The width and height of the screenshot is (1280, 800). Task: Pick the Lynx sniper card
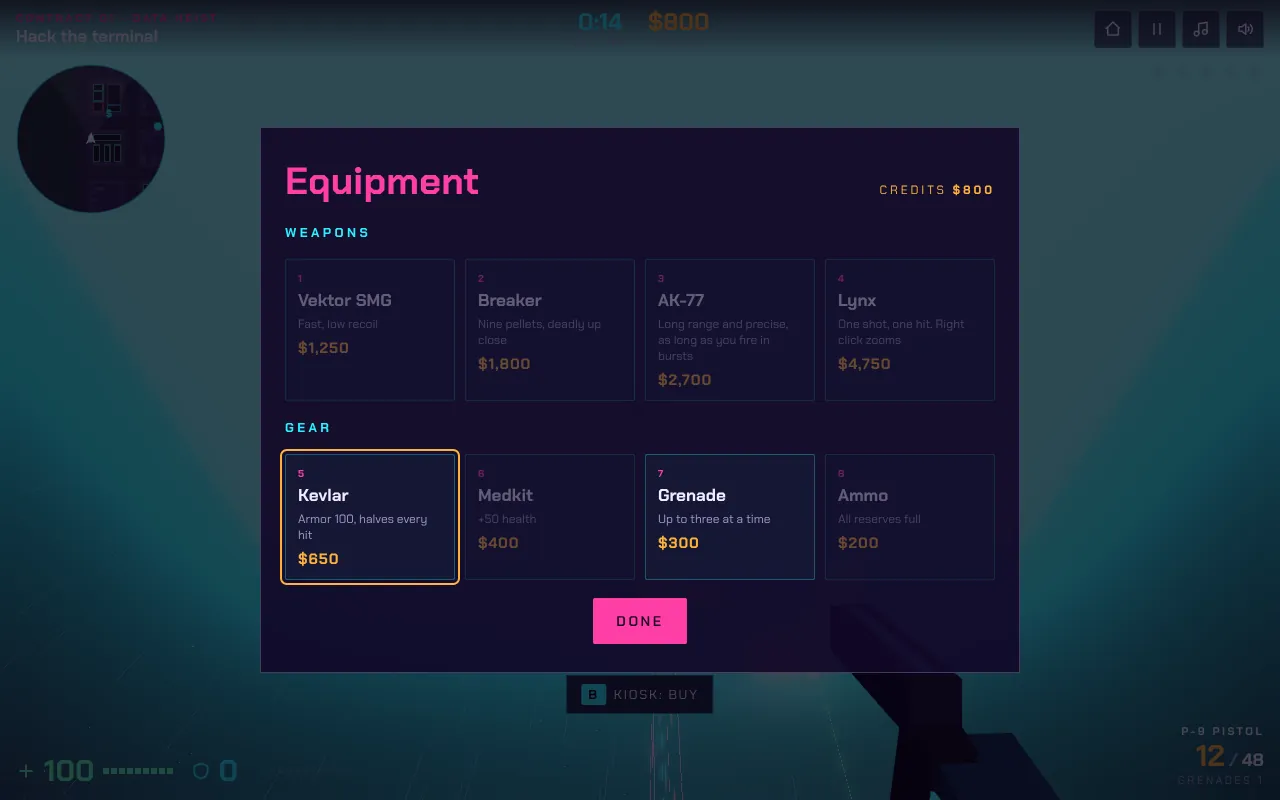[x=910, y=330]
